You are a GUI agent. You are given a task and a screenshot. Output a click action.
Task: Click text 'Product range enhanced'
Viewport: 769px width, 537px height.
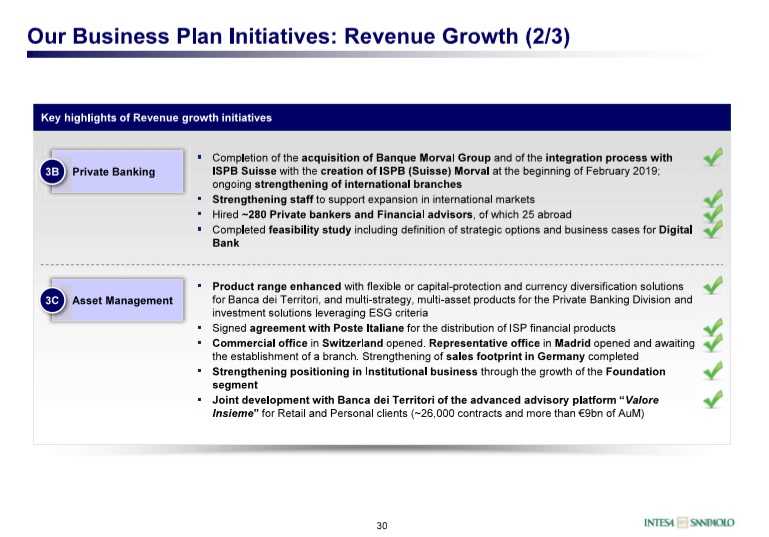(276, 286)
